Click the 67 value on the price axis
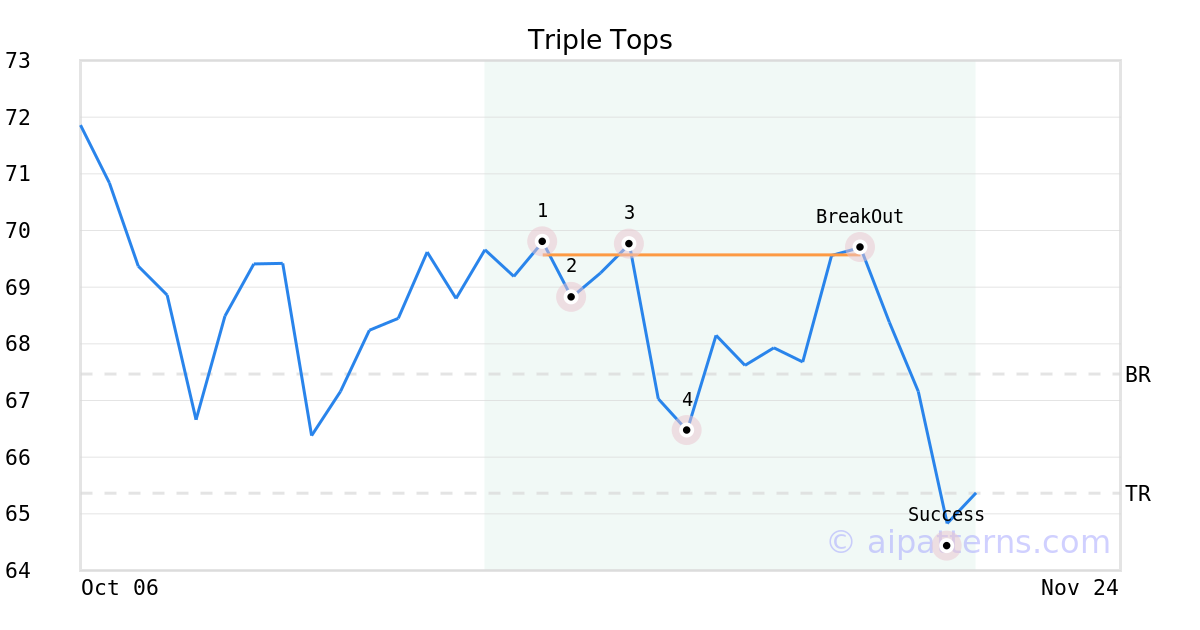Viewport: 1200px width, 630px height. 18,401
